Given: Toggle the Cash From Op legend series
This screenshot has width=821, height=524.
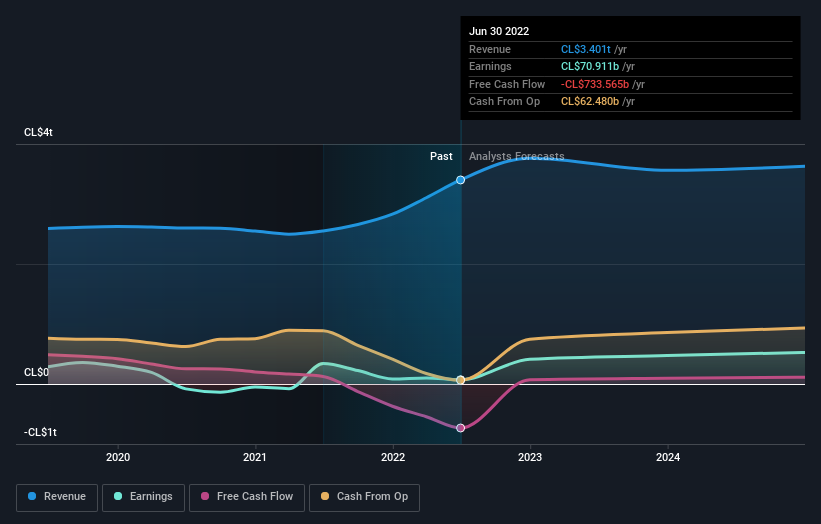Looking at the screenshot, I should pos(364,497).
